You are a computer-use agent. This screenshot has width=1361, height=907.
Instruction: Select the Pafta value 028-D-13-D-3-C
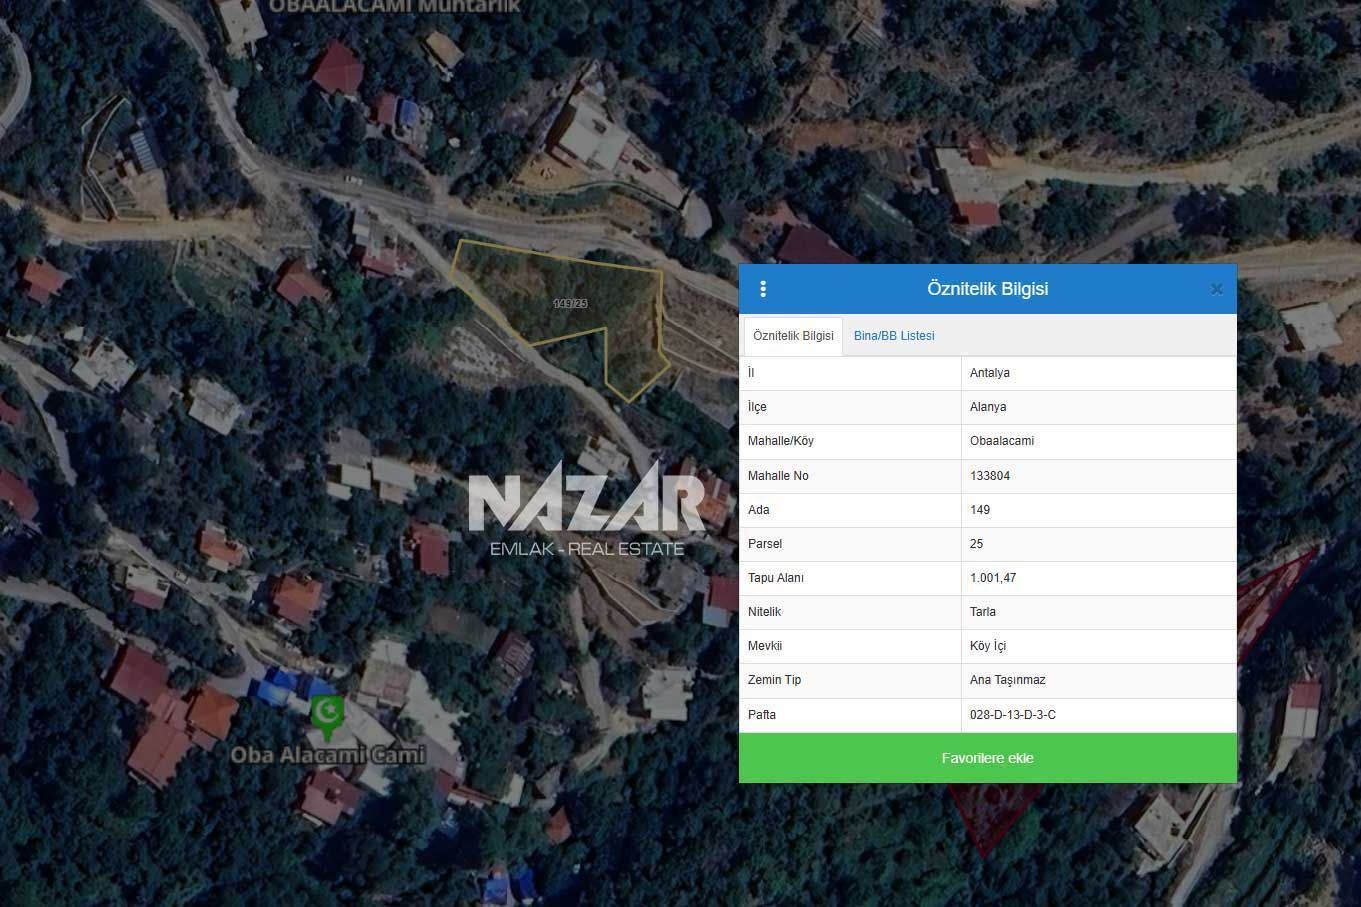coord(1012,715)
